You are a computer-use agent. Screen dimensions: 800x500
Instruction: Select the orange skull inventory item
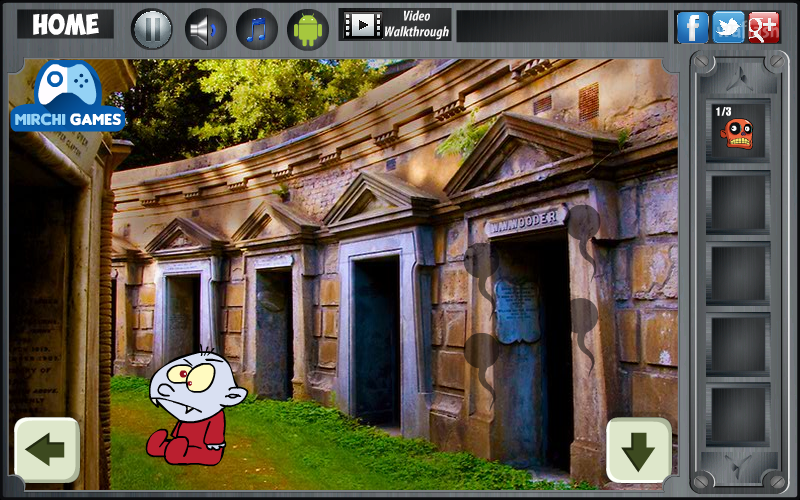738,131
